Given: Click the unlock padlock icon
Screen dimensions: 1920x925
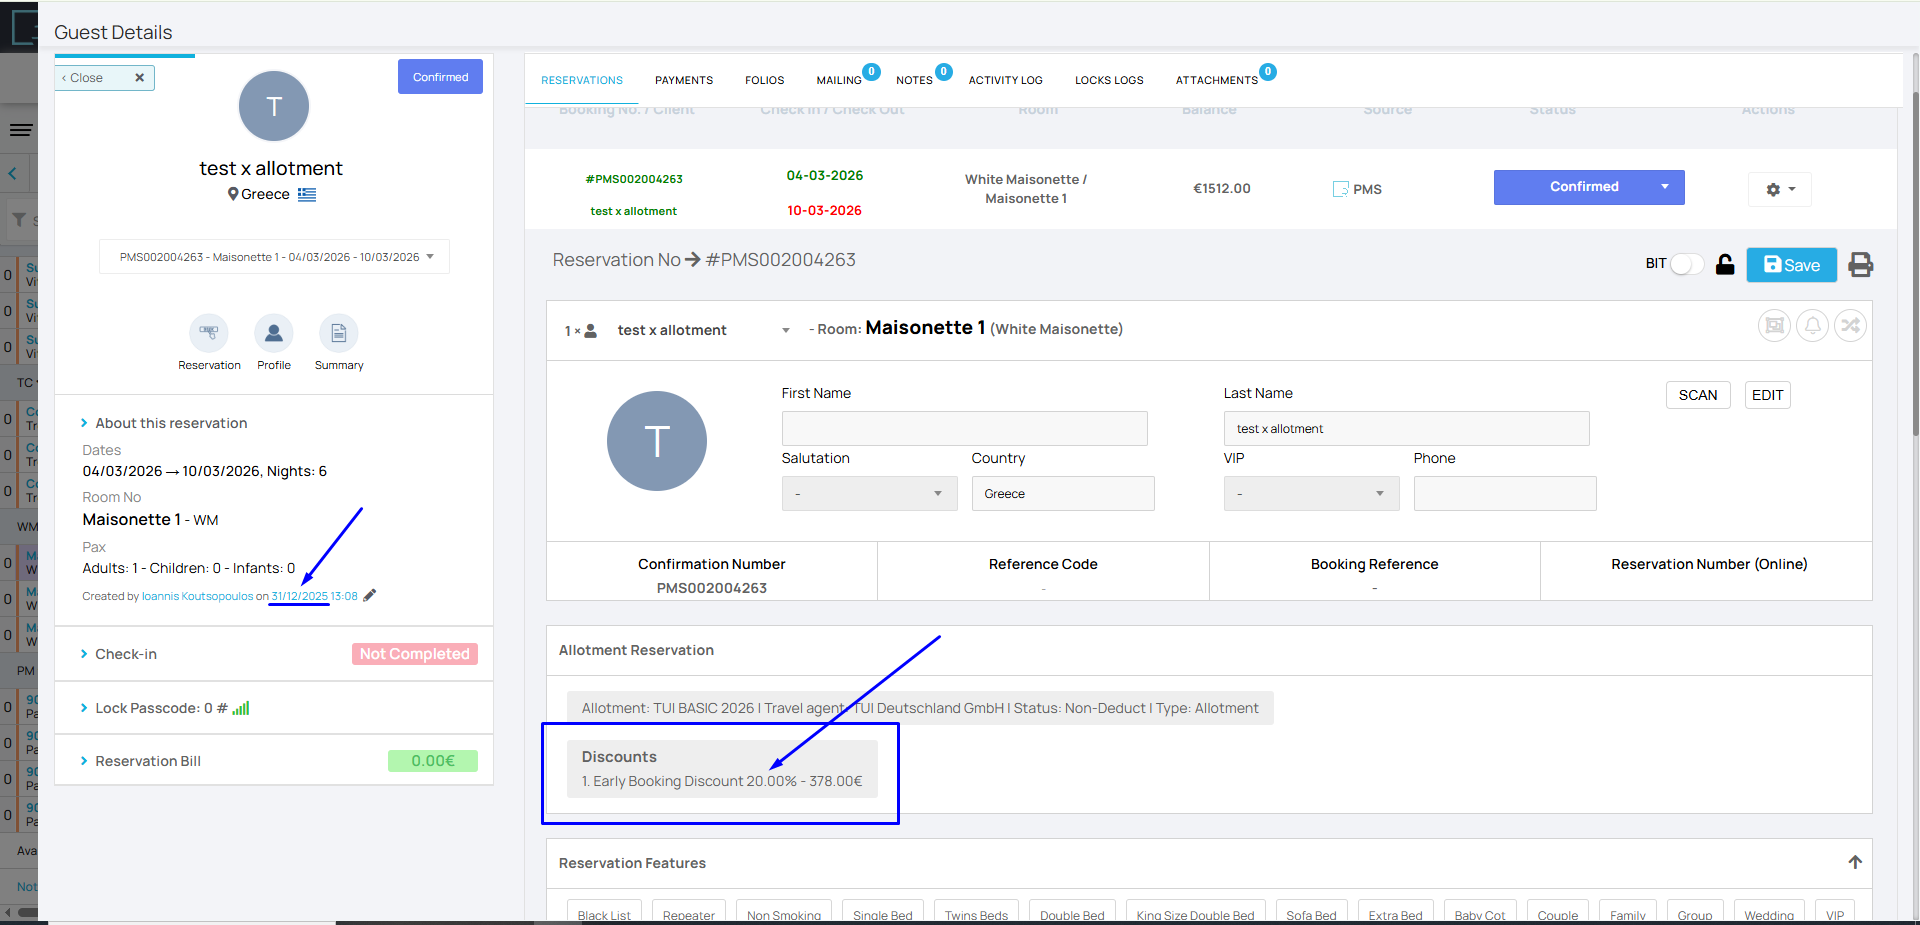Looking at the screenshot, I should [1725, 265].
